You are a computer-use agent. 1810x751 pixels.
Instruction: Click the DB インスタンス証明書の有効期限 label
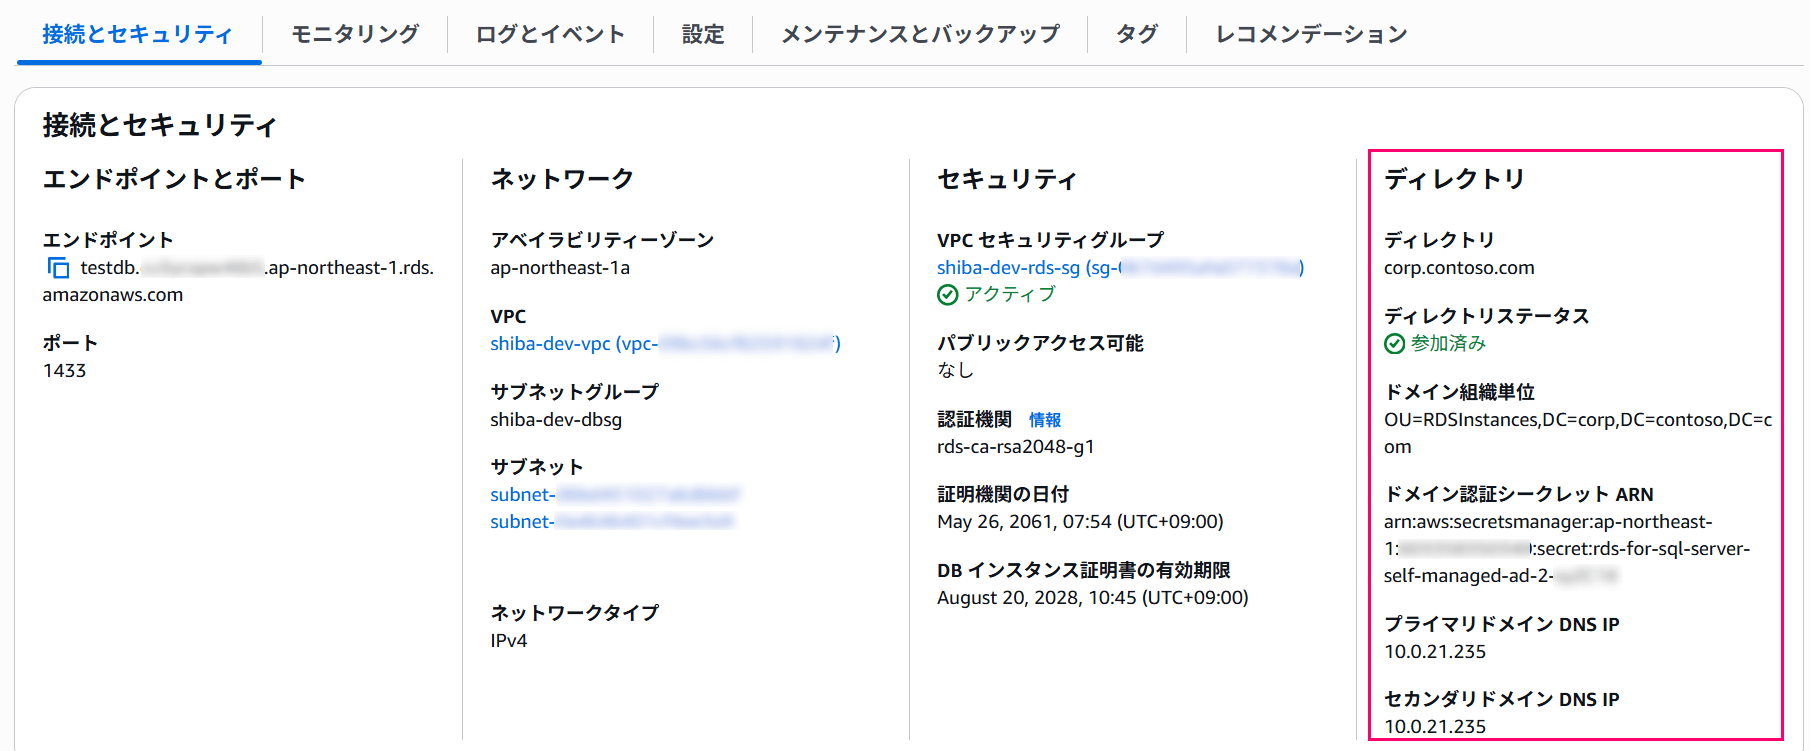(x=1084, y=571)
